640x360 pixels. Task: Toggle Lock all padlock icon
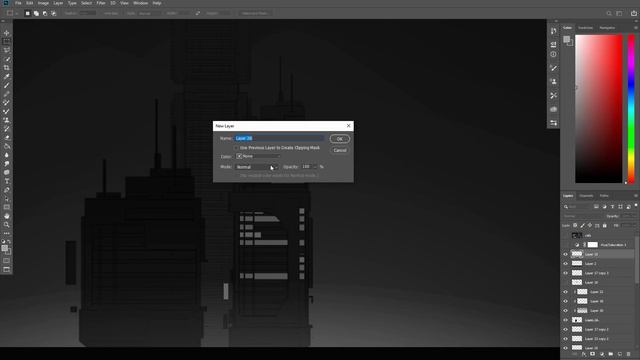coord(605,225)
